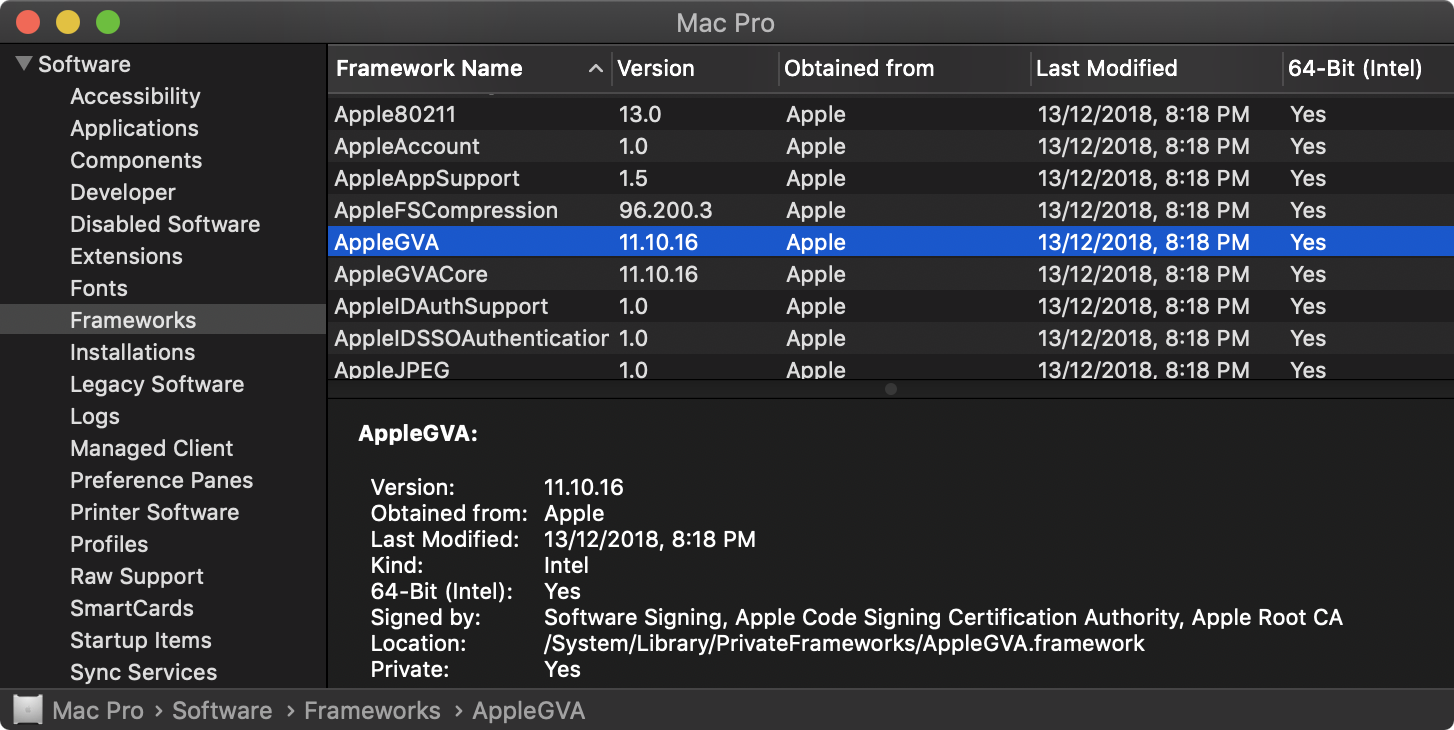Select Applications in the sidebar
Image resolution: width=1454 pixels, height=730 pixels.
134,128
